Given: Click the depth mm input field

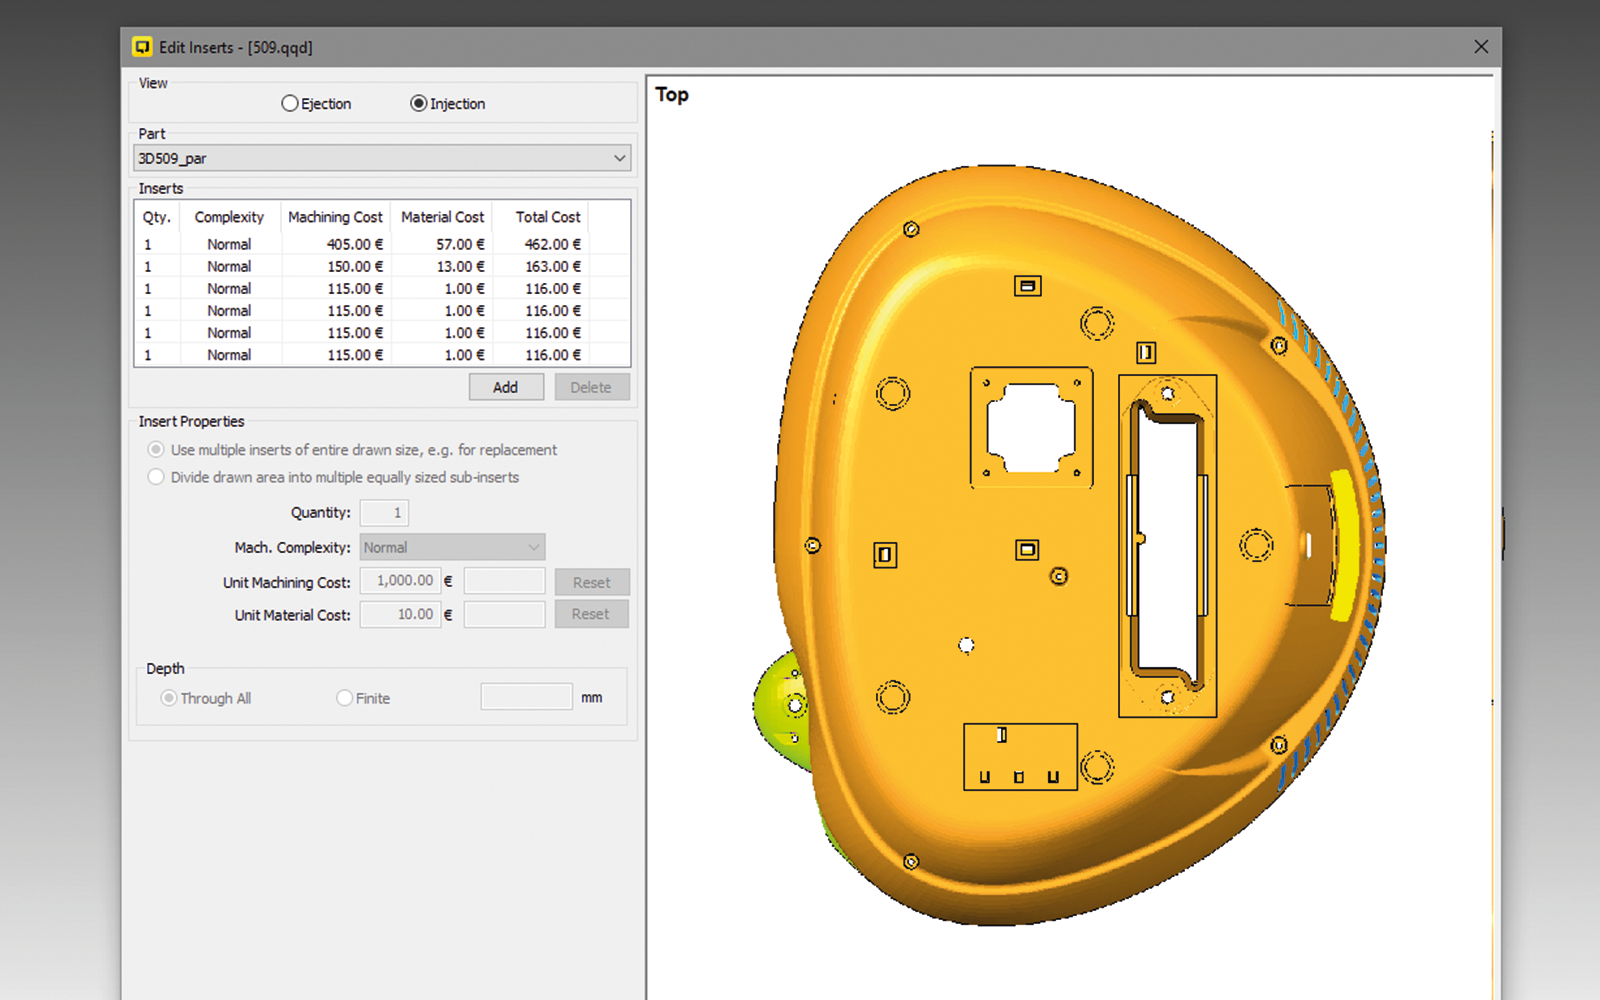Looking at the screenshot, I should coord(526,697).
